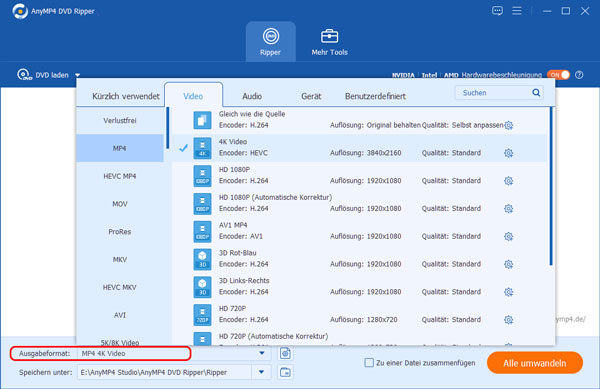Image resolution: width=600 pixels, height=389 pixels.
Task: Click the Auflösung 1280x720 text
Action: point(364,319)
